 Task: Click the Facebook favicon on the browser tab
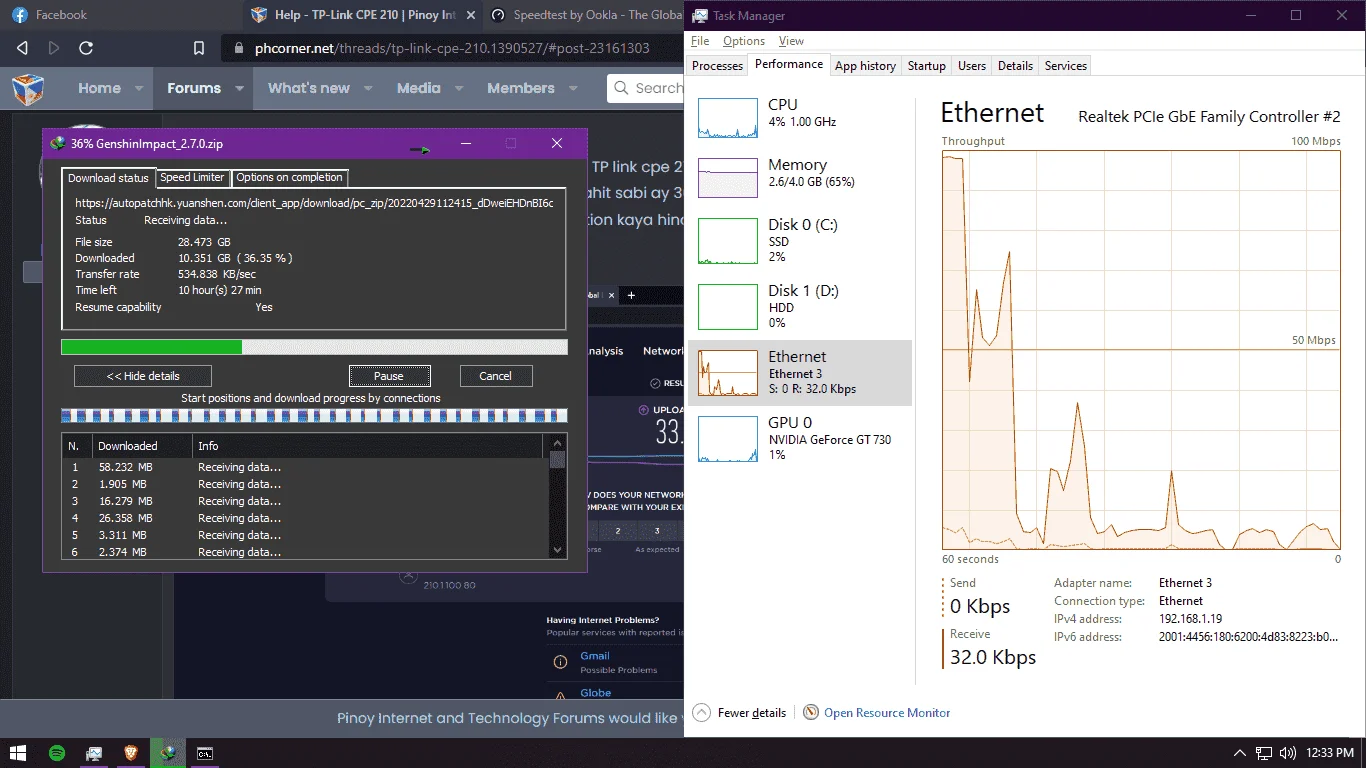click(x=20, y=15)
